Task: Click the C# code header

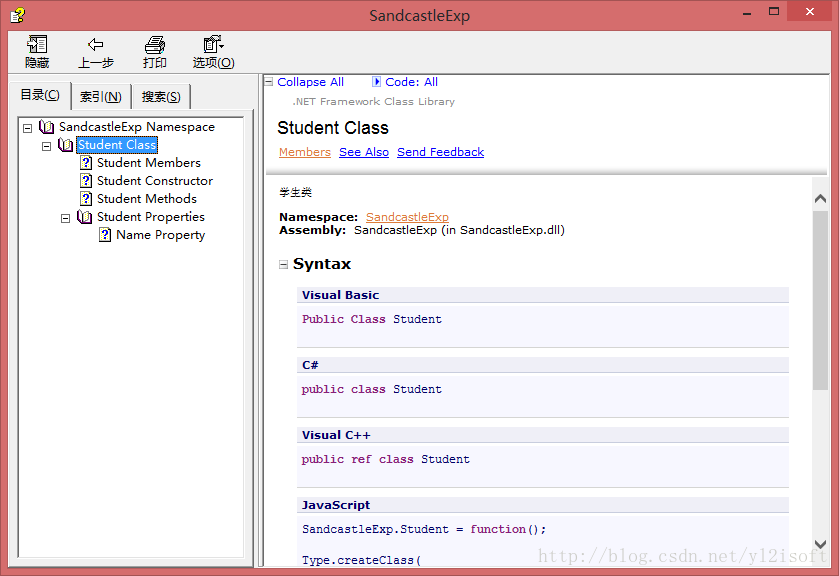Action: (x=543, y=365)
